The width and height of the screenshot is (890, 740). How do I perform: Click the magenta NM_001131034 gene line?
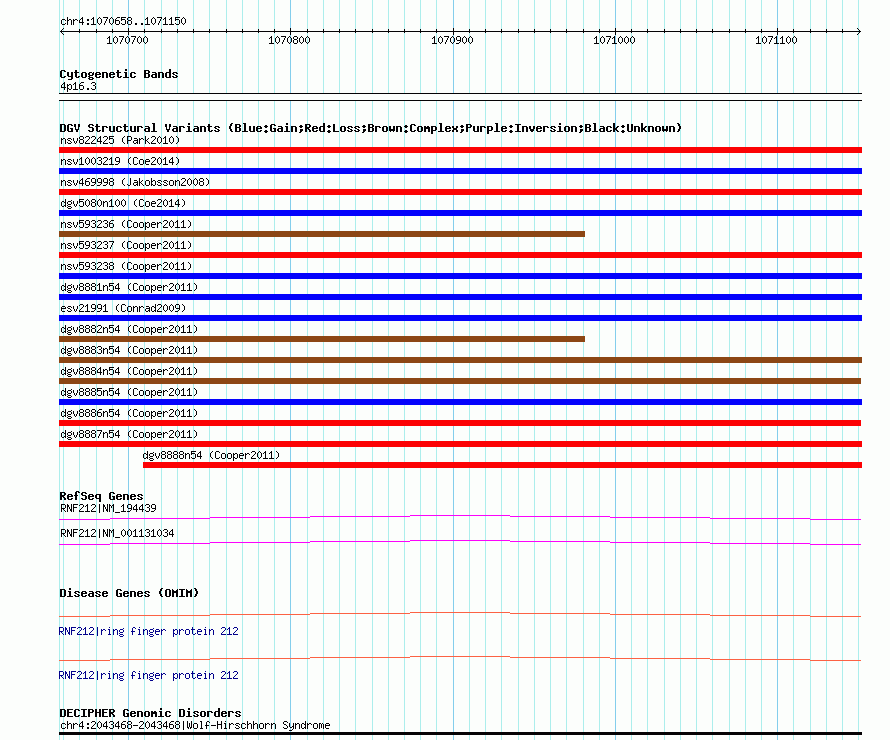pyautogui.click(x=460, y=542)
